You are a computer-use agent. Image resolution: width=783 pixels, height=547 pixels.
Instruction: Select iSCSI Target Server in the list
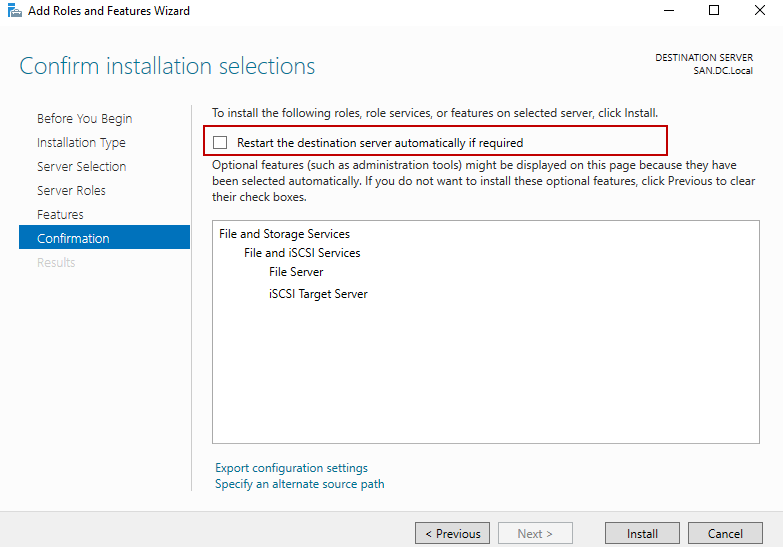tap(318, 294)
